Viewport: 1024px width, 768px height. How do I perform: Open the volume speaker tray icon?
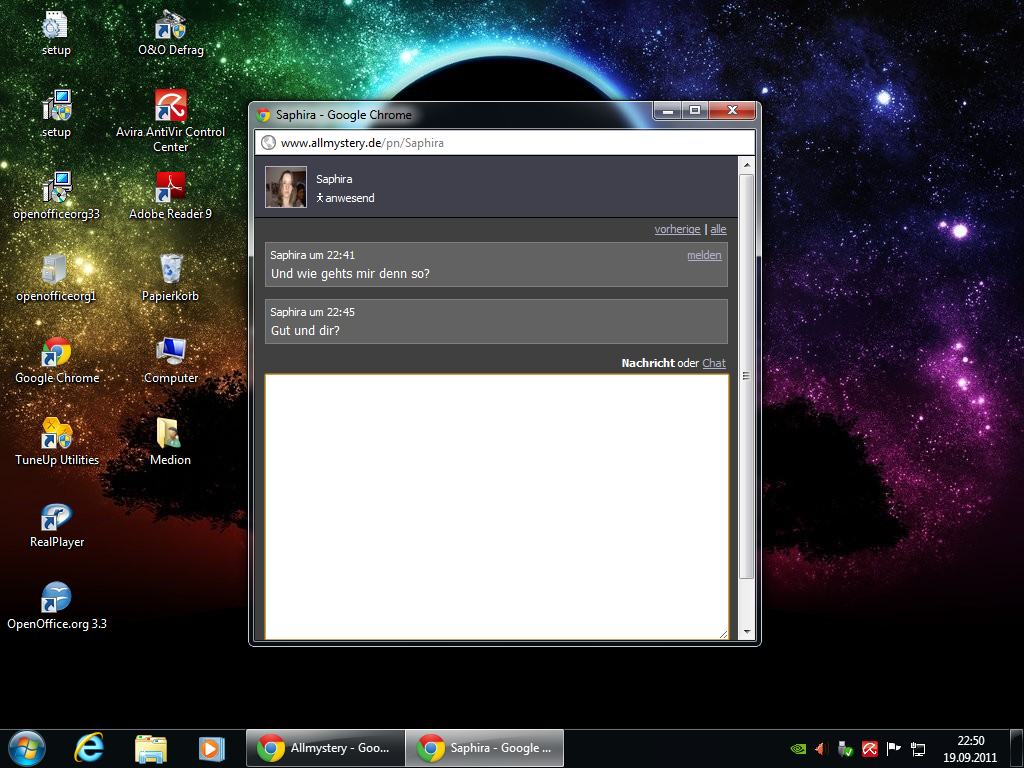point(822,748)
